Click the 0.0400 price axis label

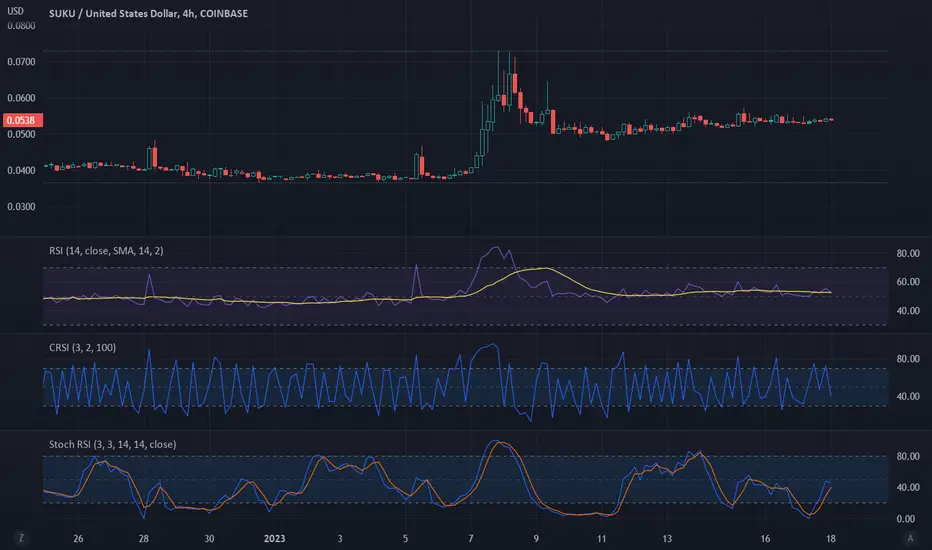21,171
